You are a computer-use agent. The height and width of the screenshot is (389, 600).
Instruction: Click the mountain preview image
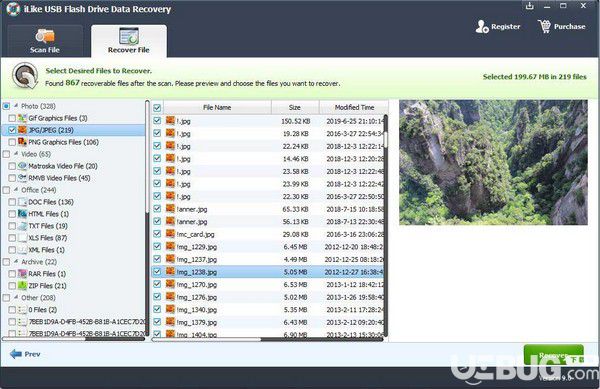pyautogui.click(x=493, y=162)
